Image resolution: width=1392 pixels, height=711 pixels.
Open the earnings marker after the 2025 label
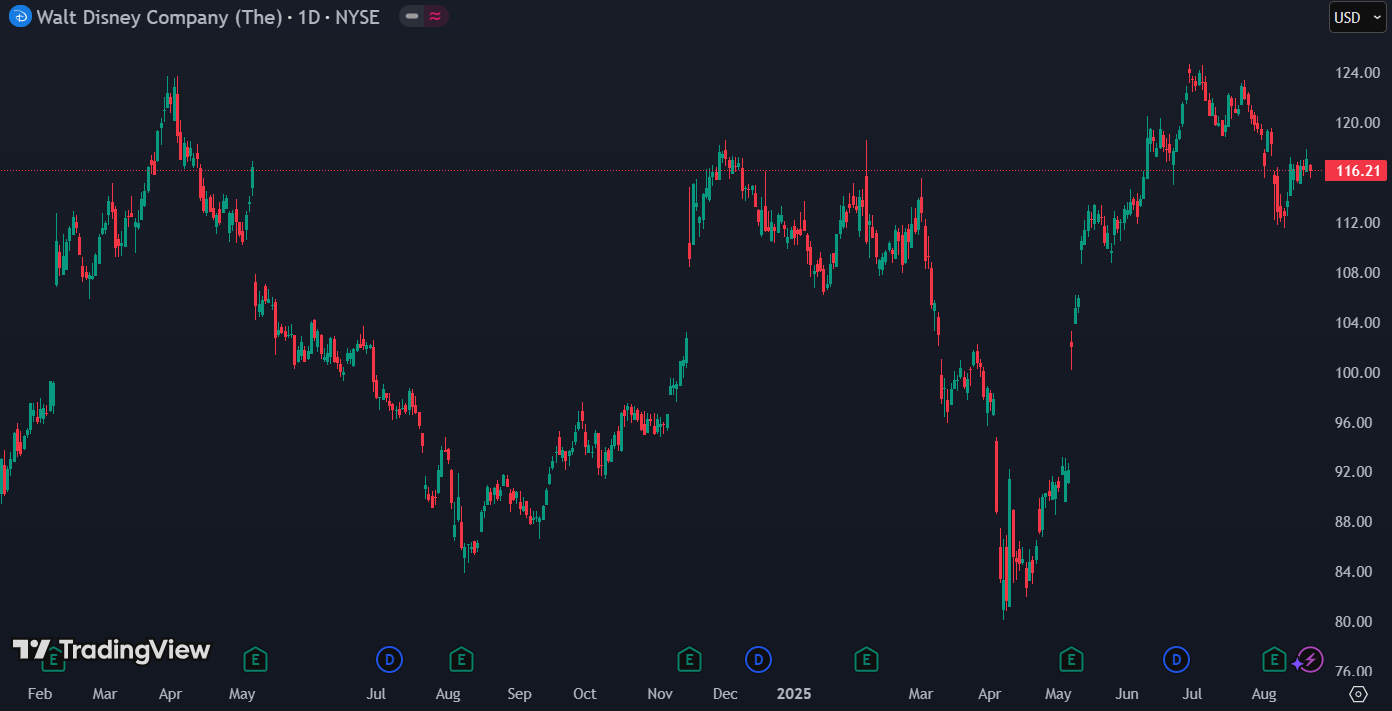866,659
